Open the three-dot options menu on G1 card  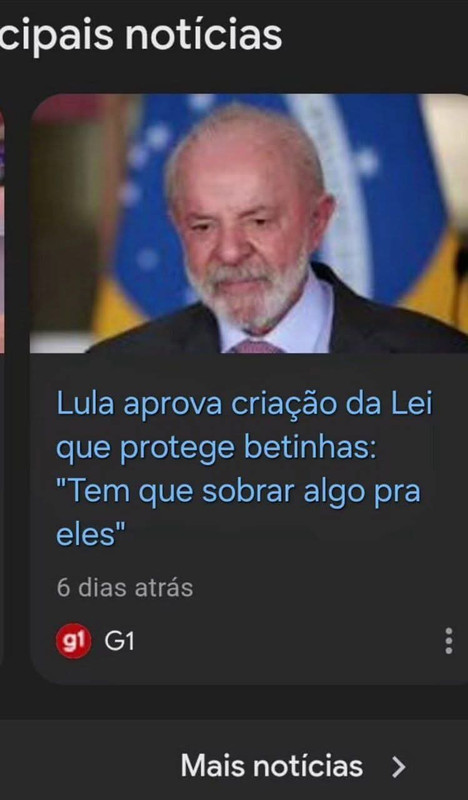pyautogui.click(x=448, y=640)
